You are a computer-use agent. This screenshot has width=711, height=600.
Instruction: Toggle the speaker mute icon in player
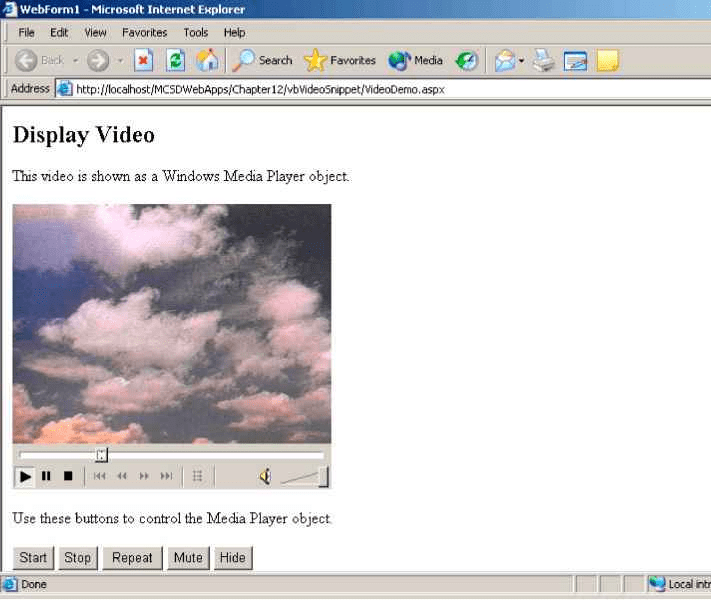click(266, 476)
